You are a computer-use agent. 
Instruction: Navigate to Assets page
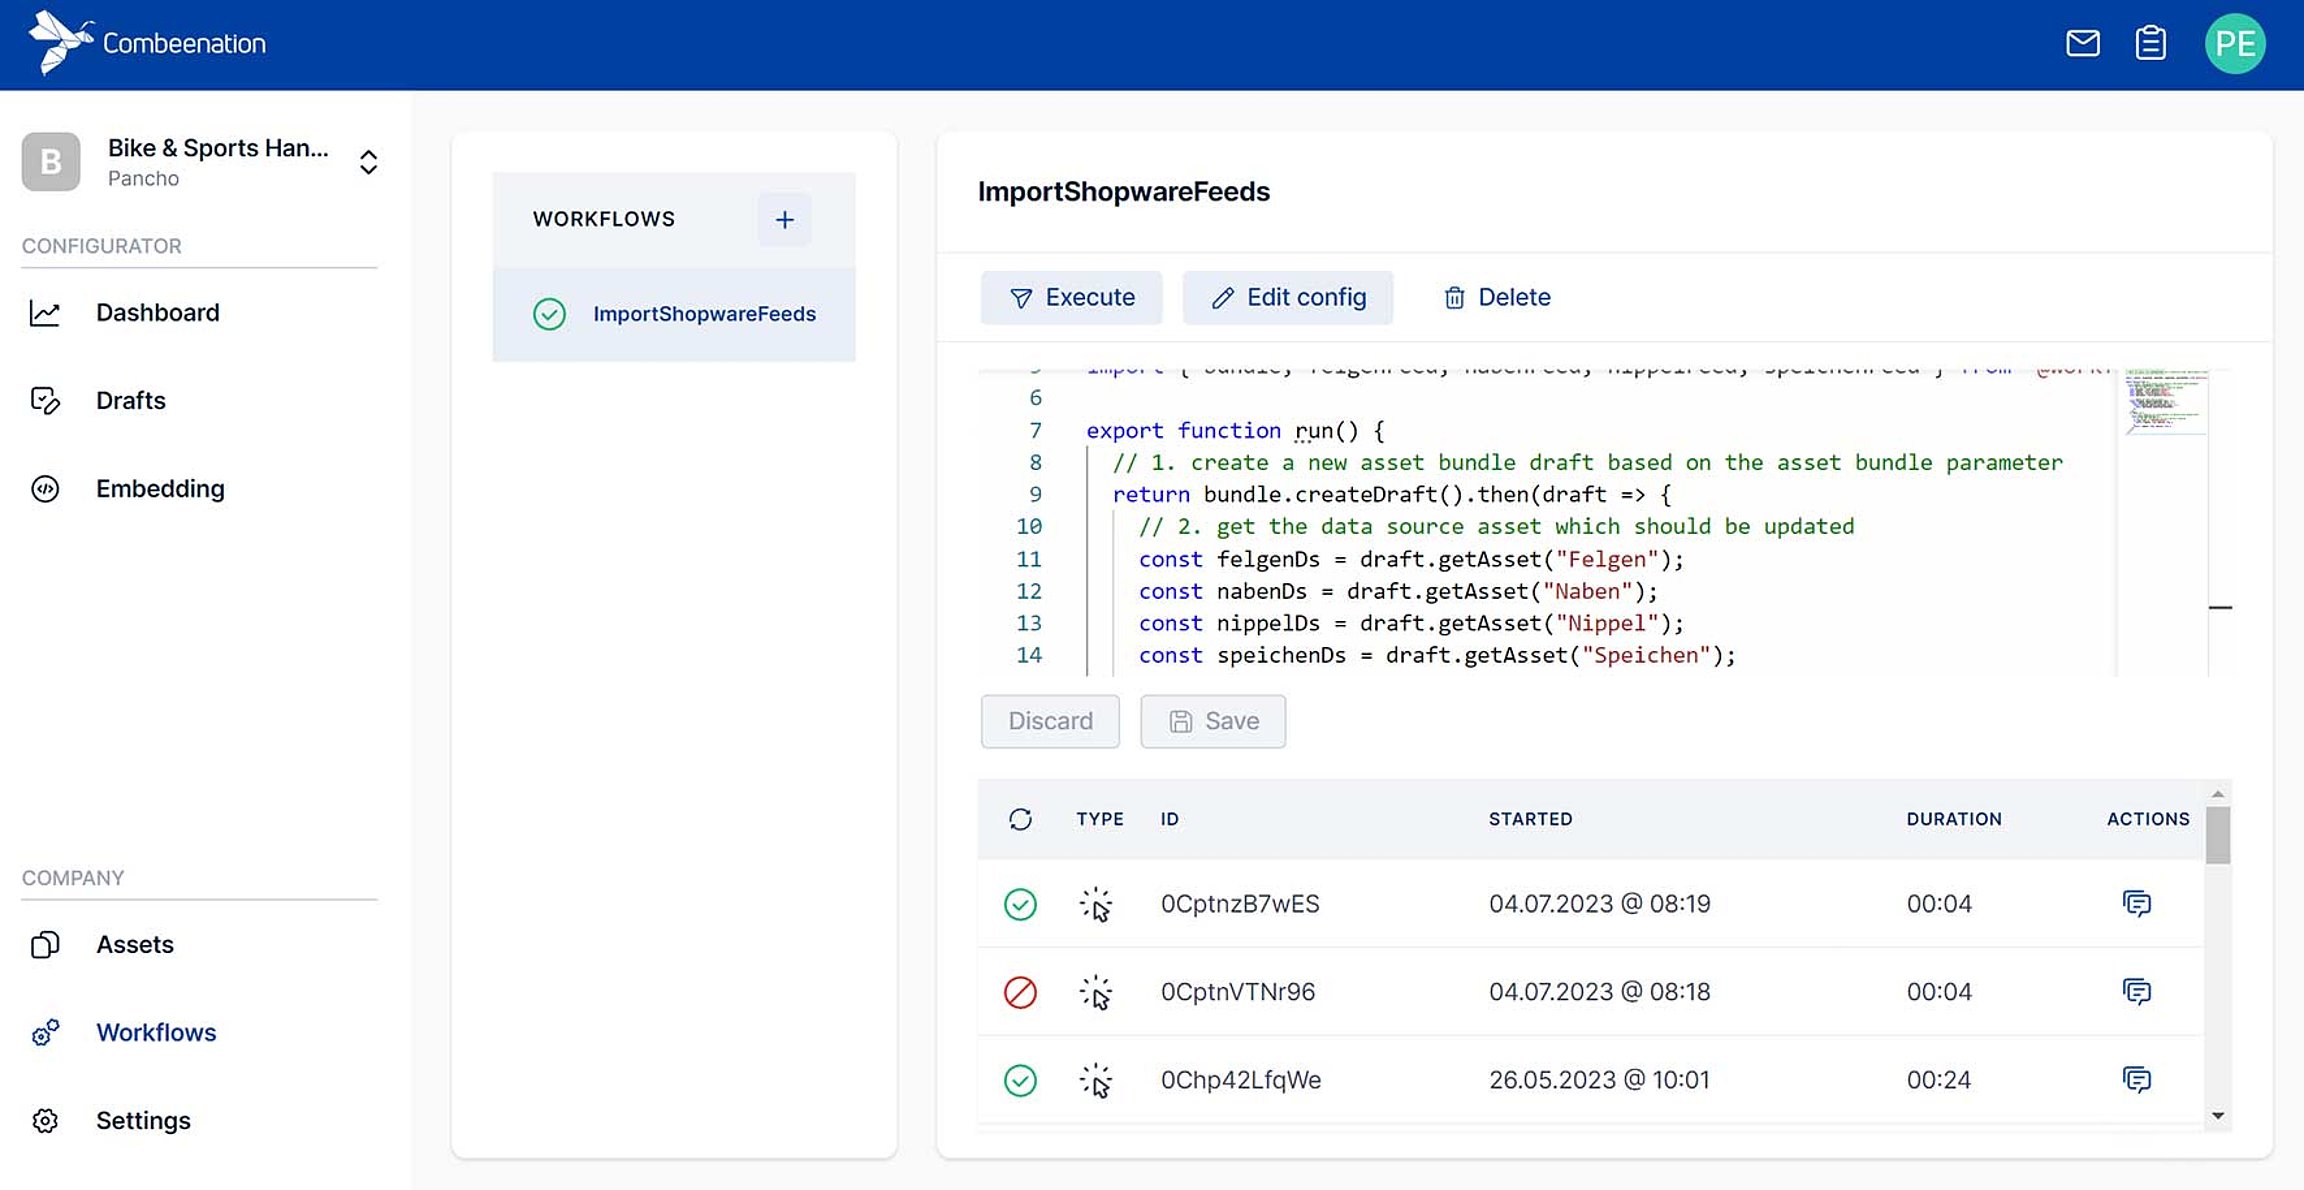134,945
